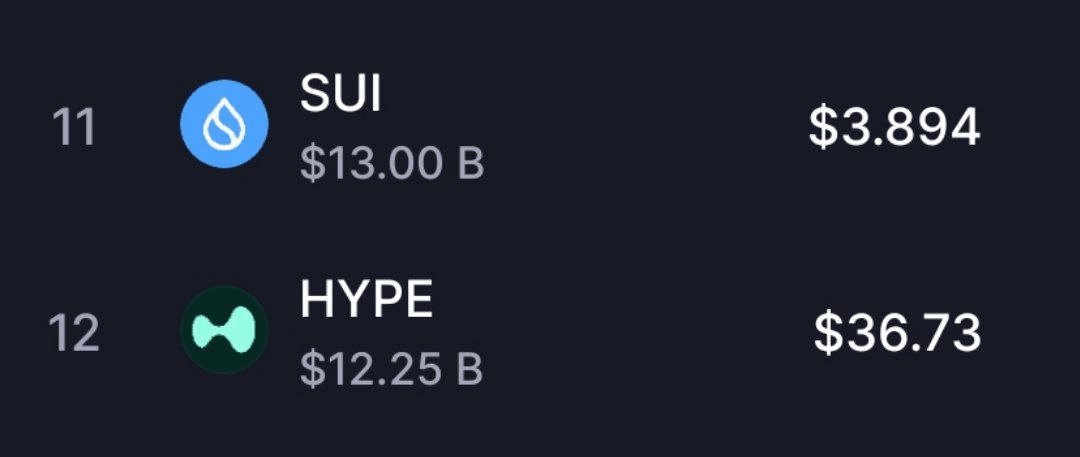Click the blue SUI droplet icon
Screen dimensions: 1080x457
click(x=224, y=124)
